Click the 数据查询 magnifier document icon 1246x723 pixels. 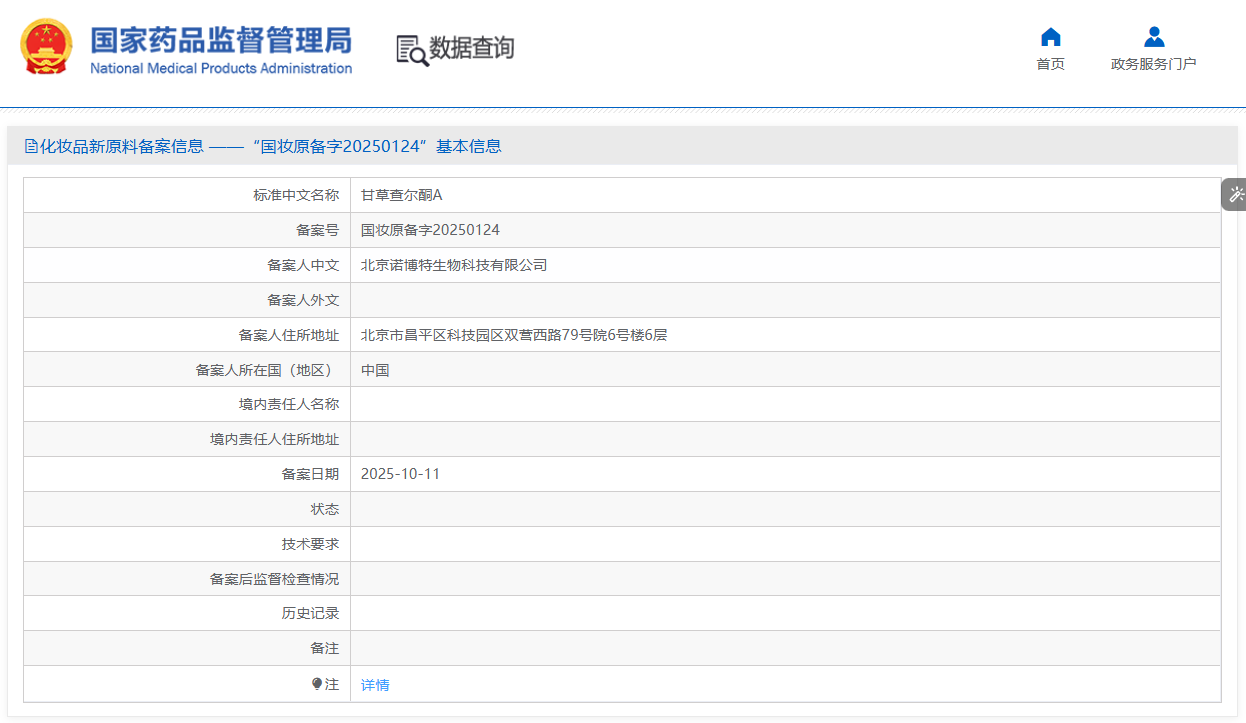tap(411, 50)
